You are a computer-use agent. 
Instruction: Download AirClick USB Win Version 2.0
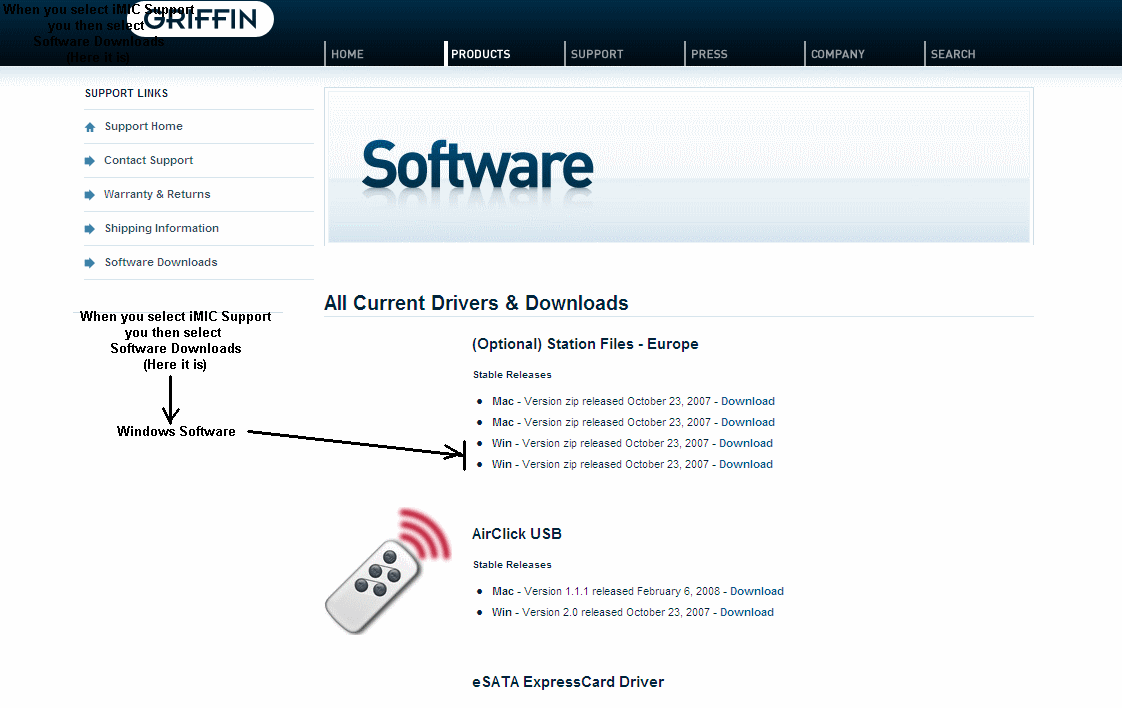click(x=746, y=612)
